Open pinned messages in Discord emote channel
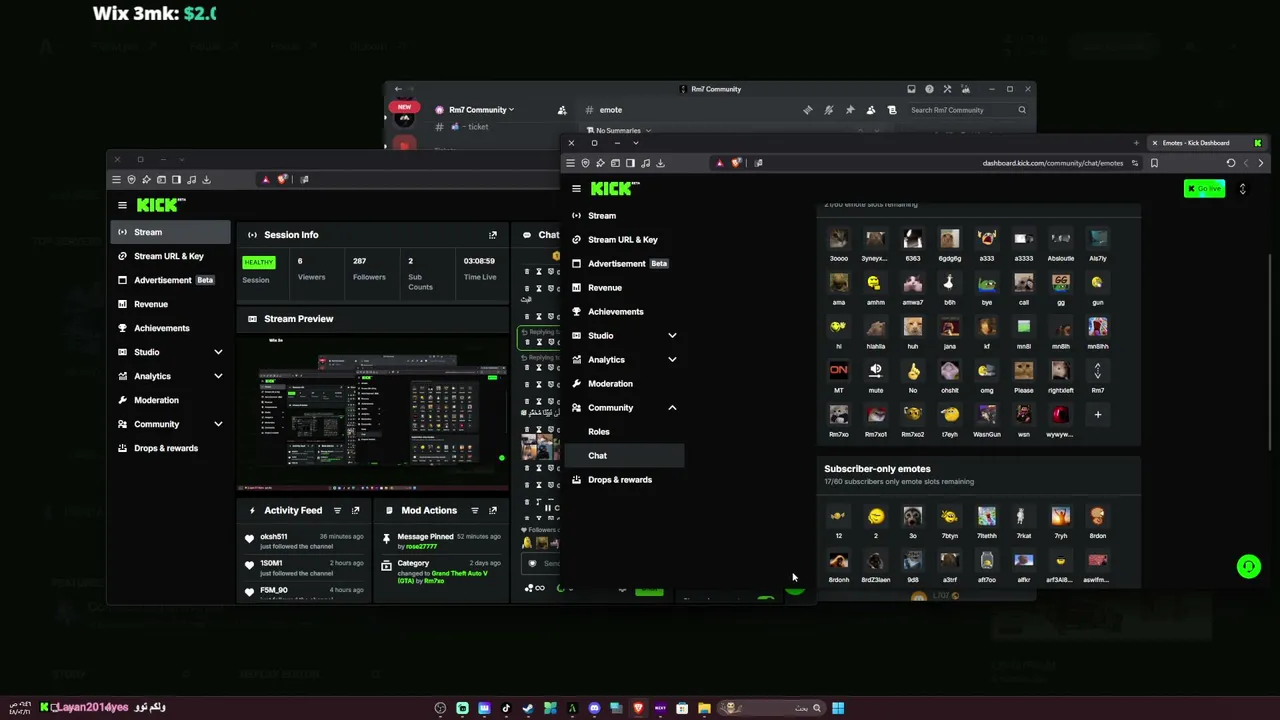 pyautogui.click(x=849, y=110)
